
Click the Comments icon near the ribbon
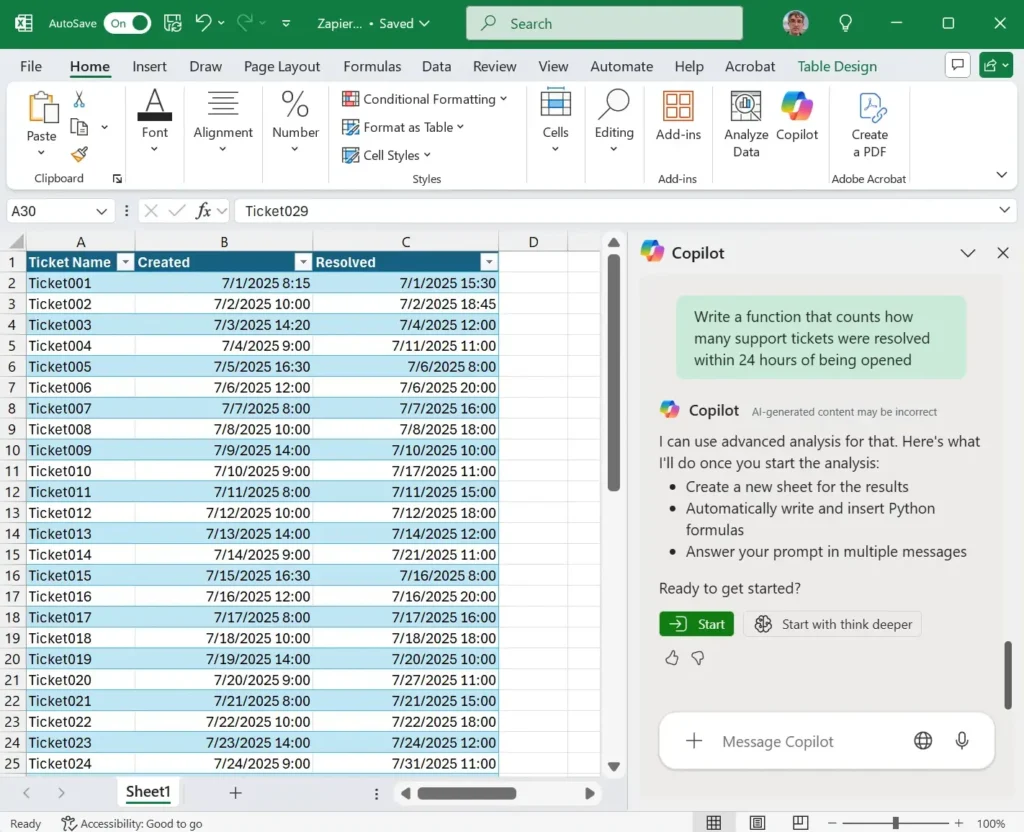point(957,64)
